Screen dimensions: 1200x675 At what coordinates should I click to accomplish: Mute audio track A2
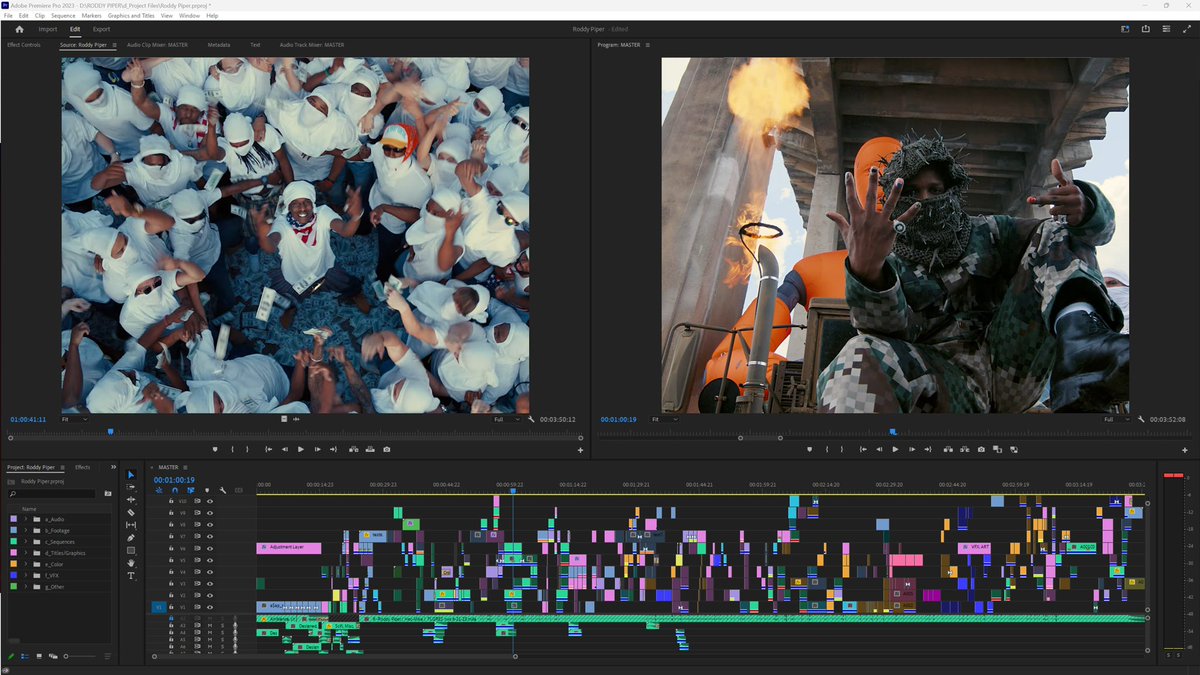coord(210,626)
